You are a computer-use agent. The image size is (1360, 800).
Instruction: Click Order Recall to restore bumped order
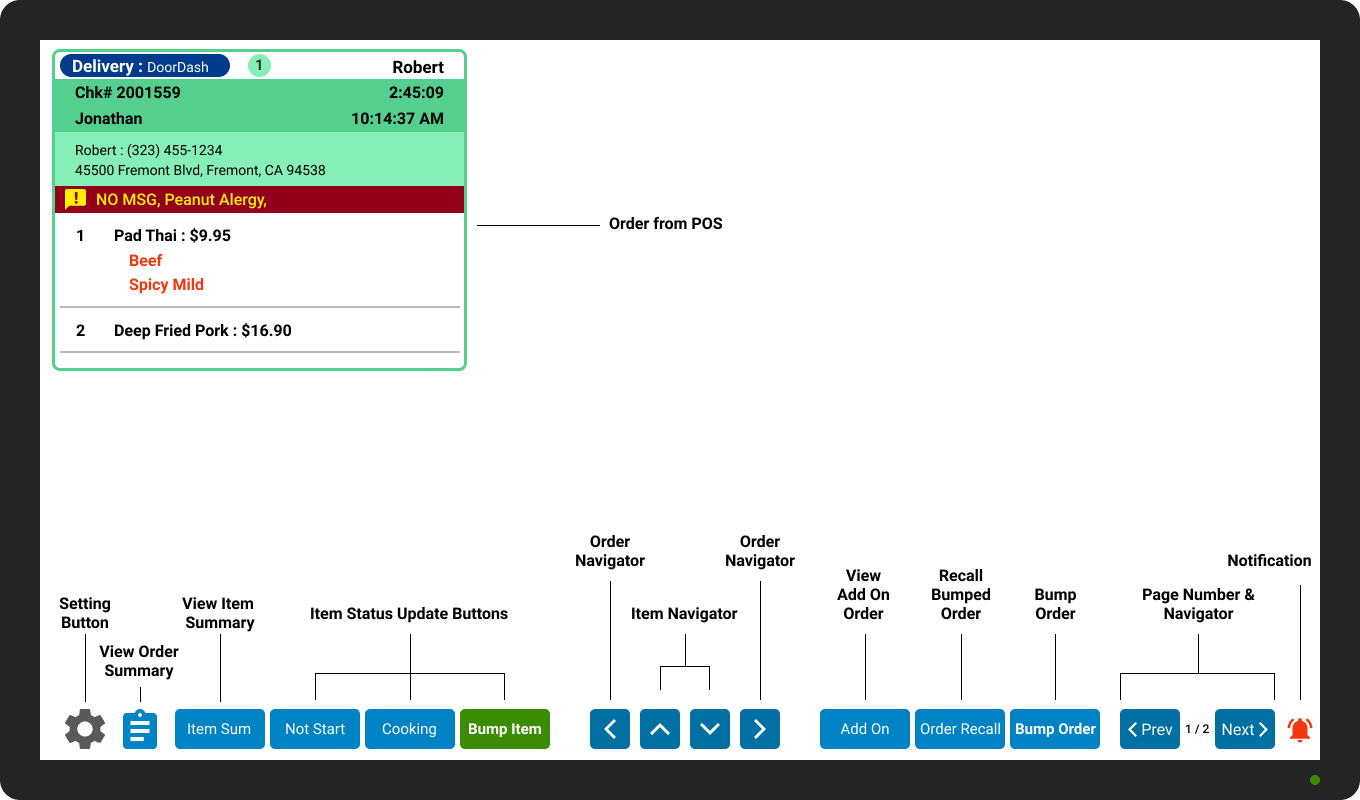point(959,729)
